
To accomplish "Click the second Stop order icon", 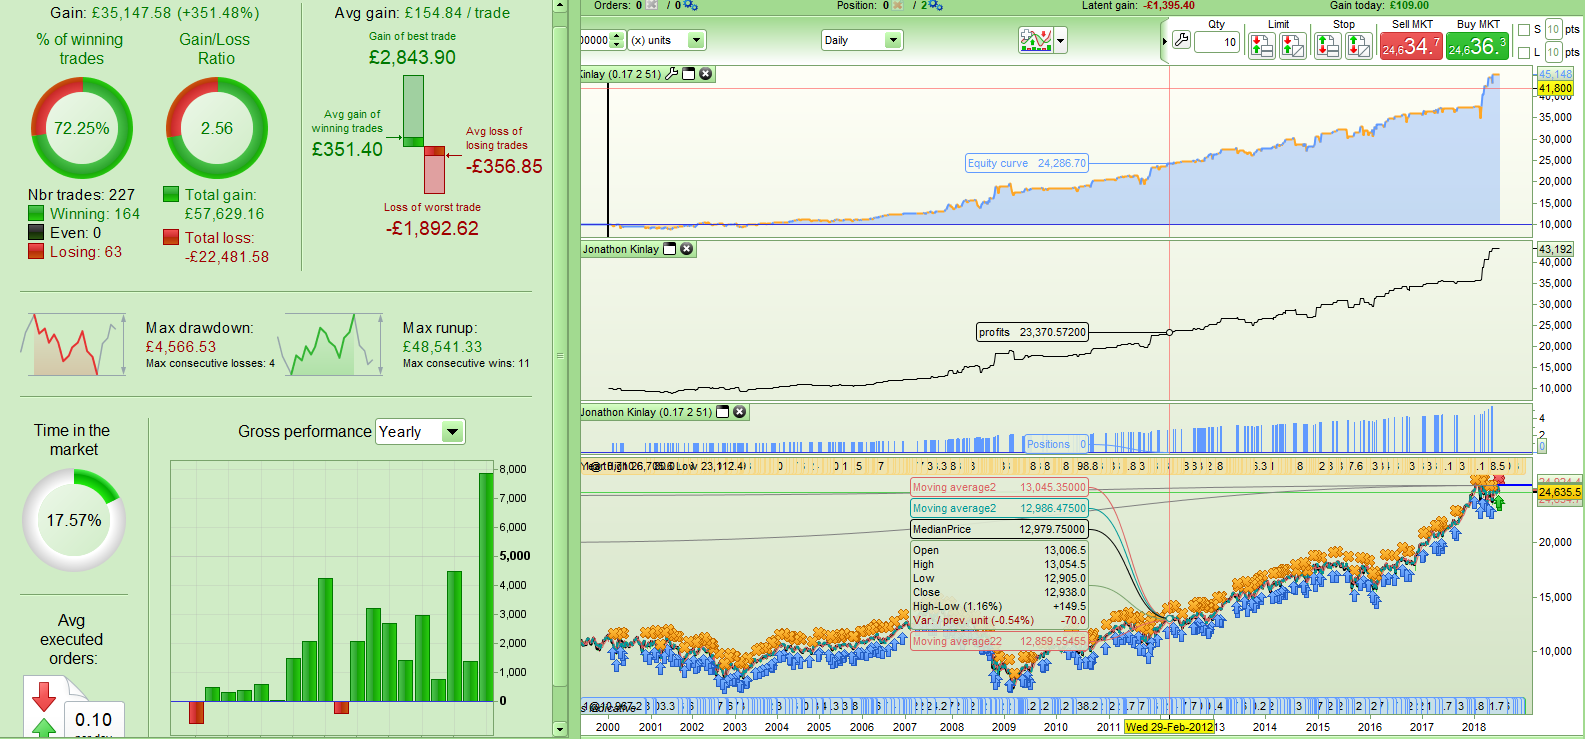I will pos(1358,45).
